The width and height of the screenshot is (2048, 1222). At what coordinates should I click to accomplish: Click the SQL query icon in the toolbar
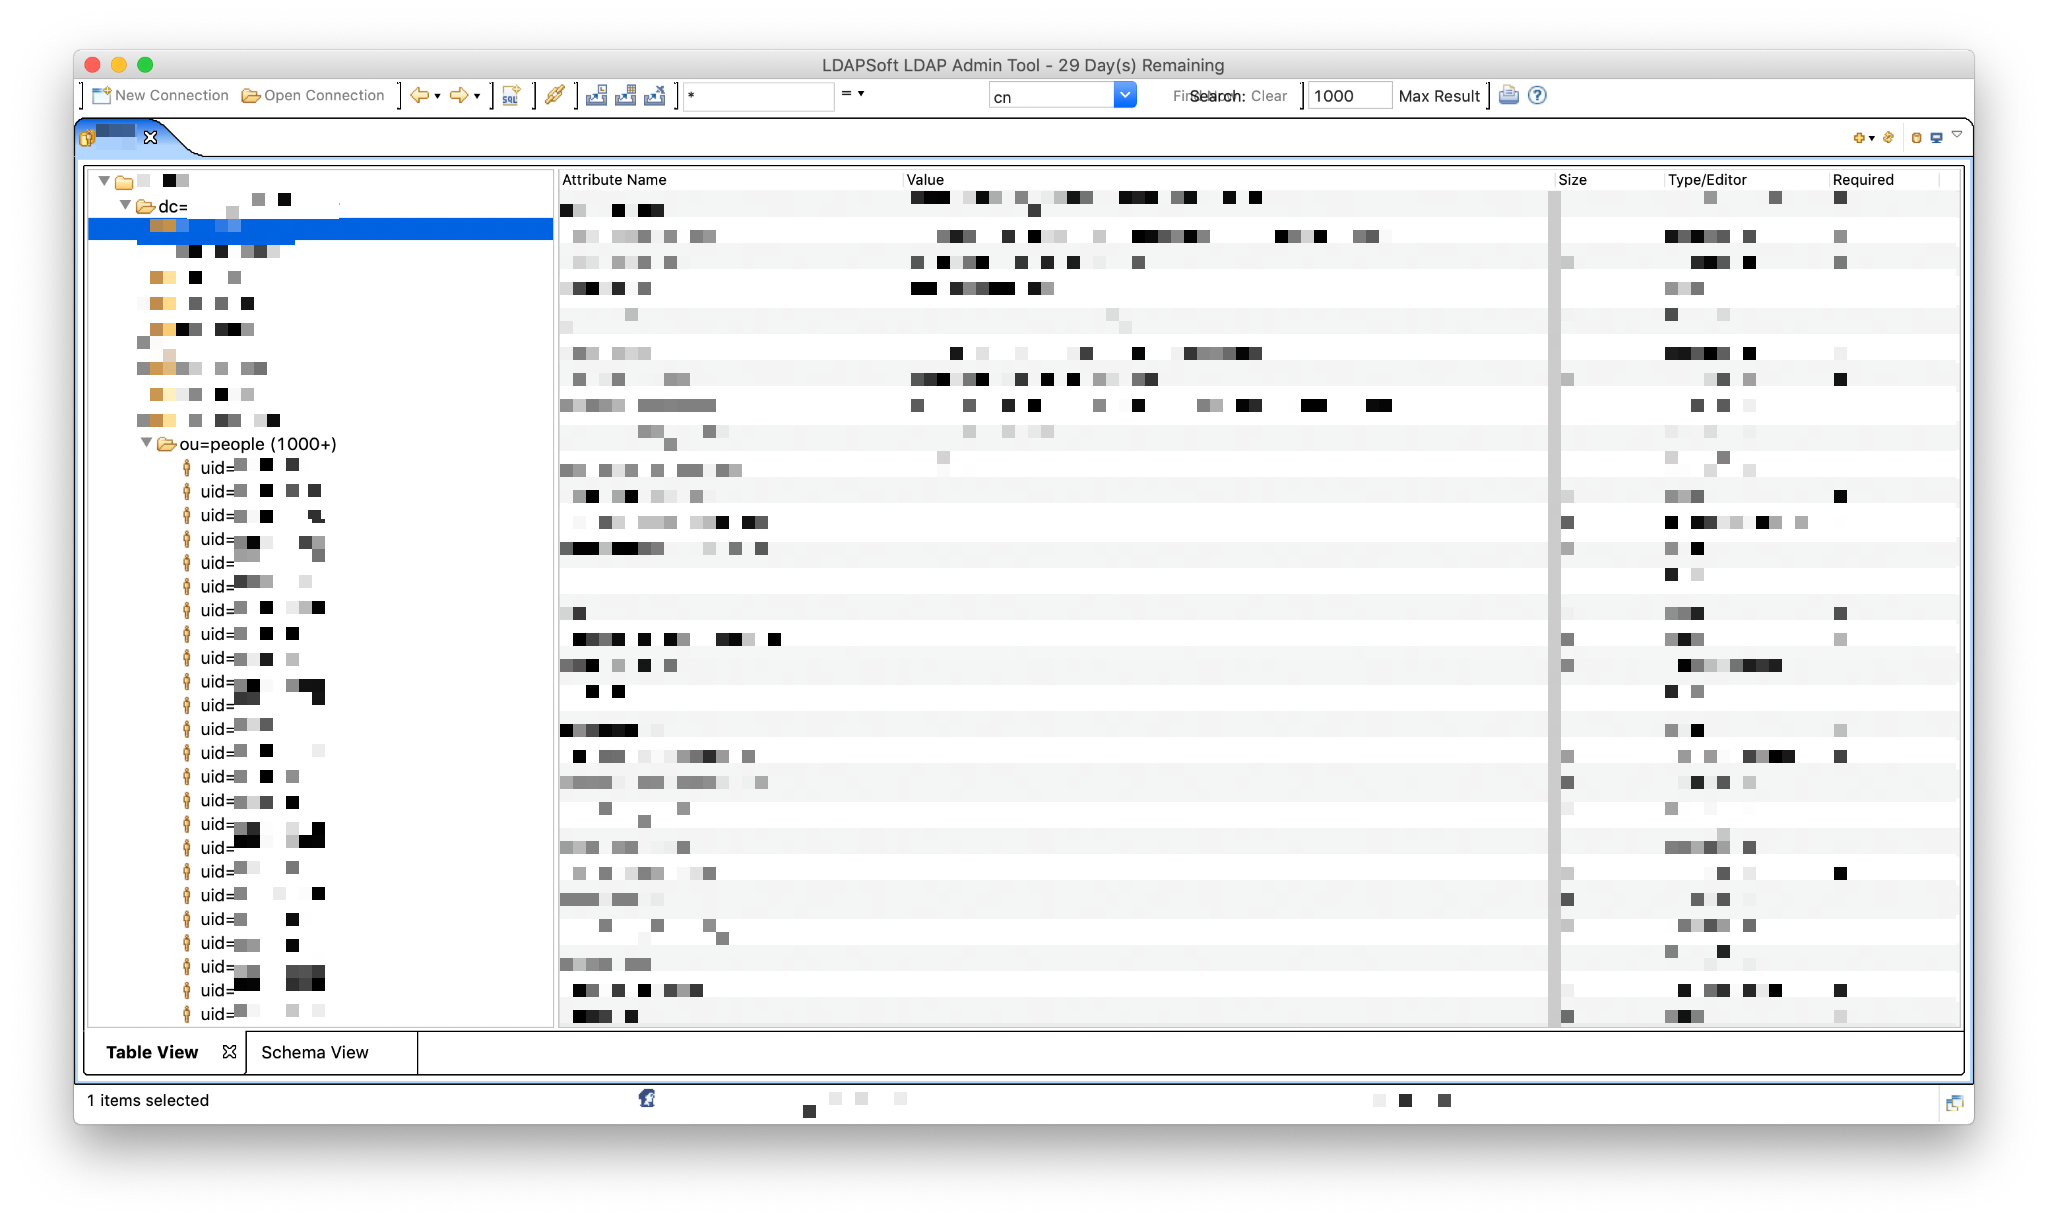click(x=511, y=96)
